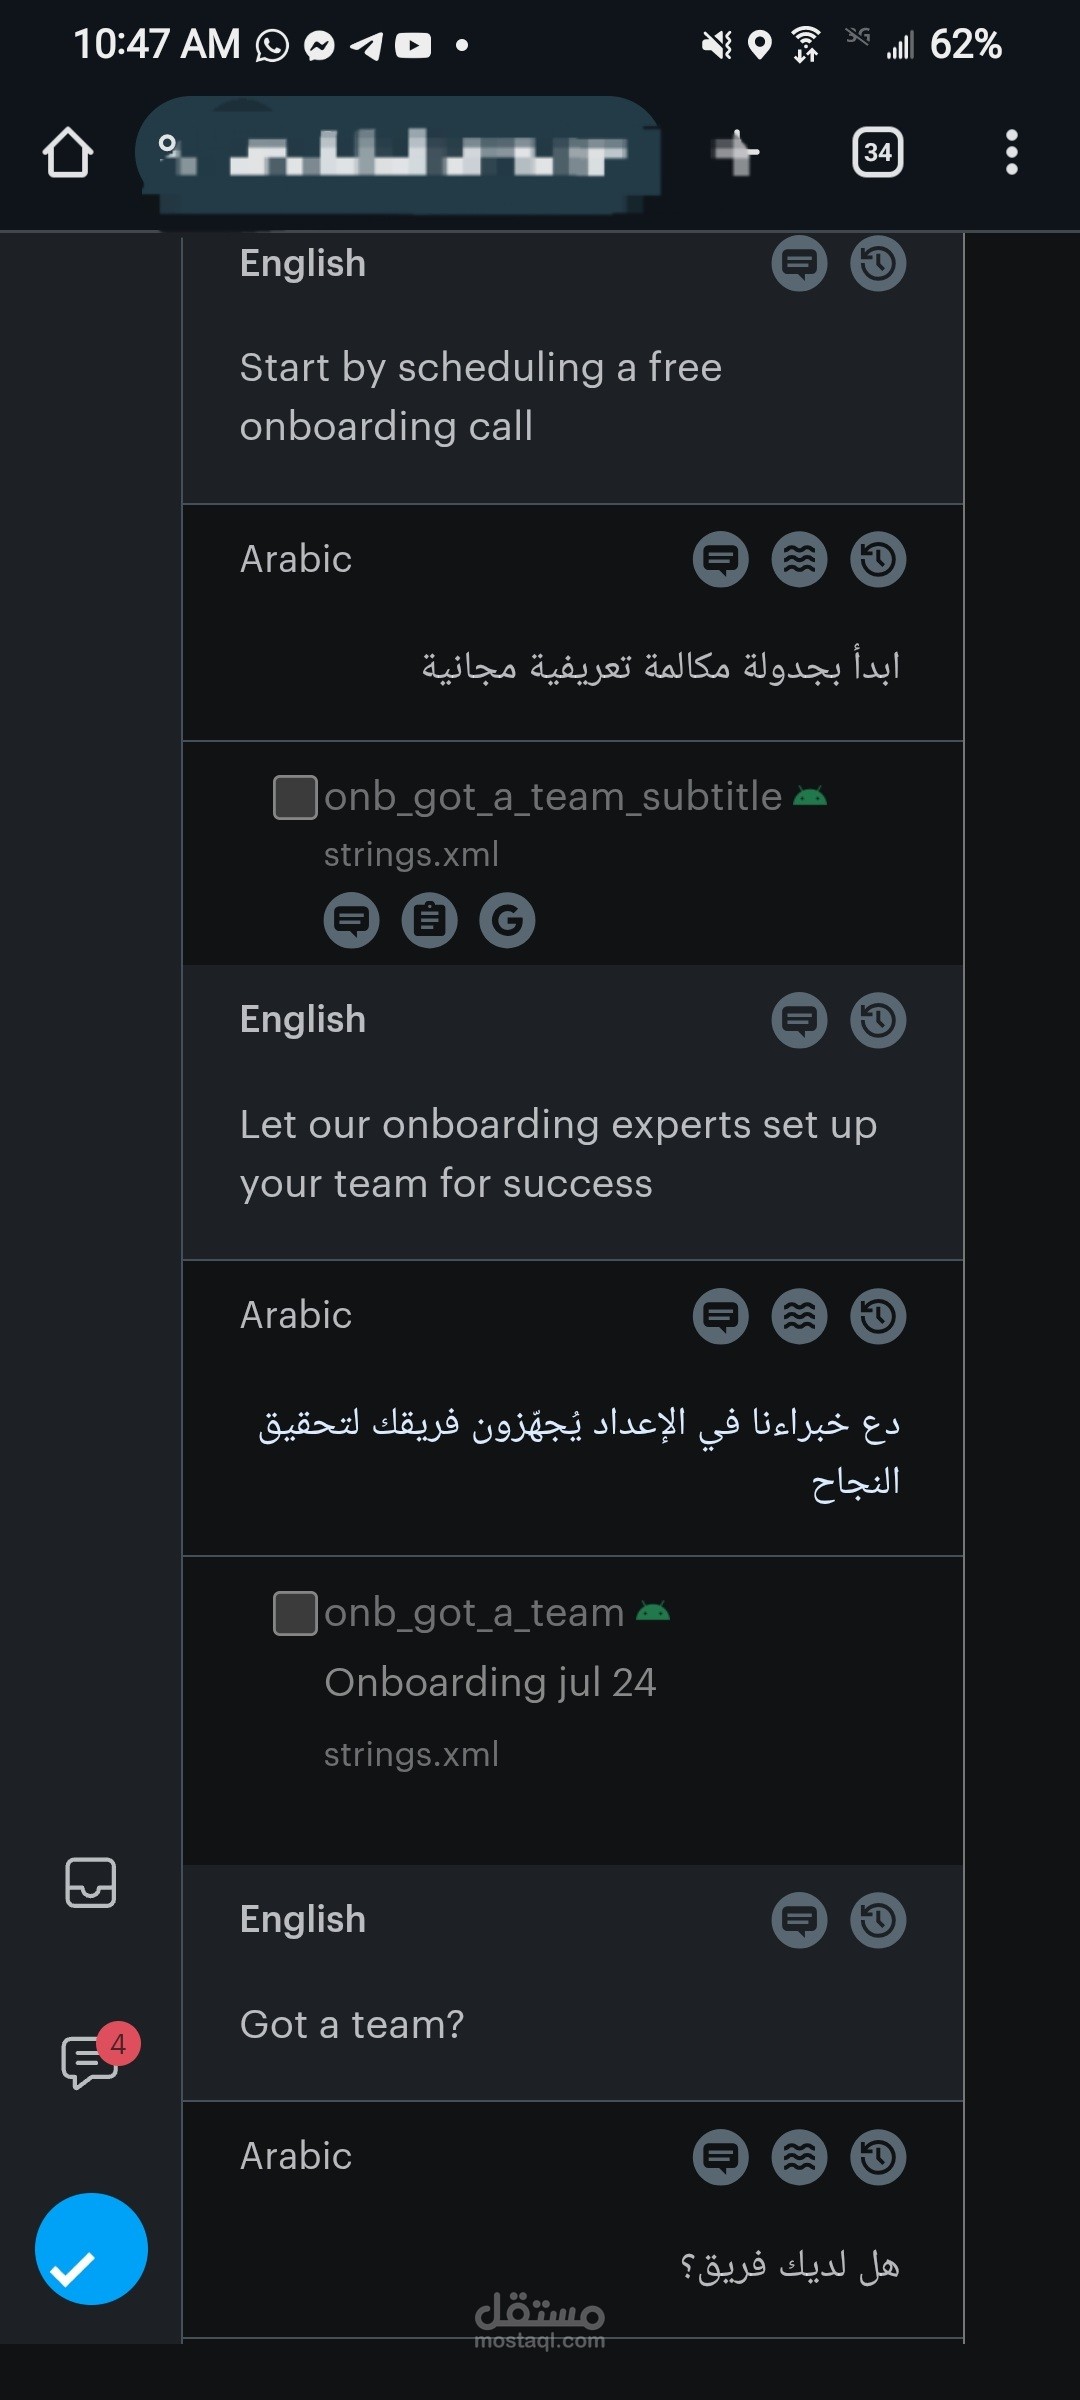Image resolution: width=1080 pixels, height=2400 pixels.
Task: View history of the 'Got a team?' English string
Action: (877, 1921)
